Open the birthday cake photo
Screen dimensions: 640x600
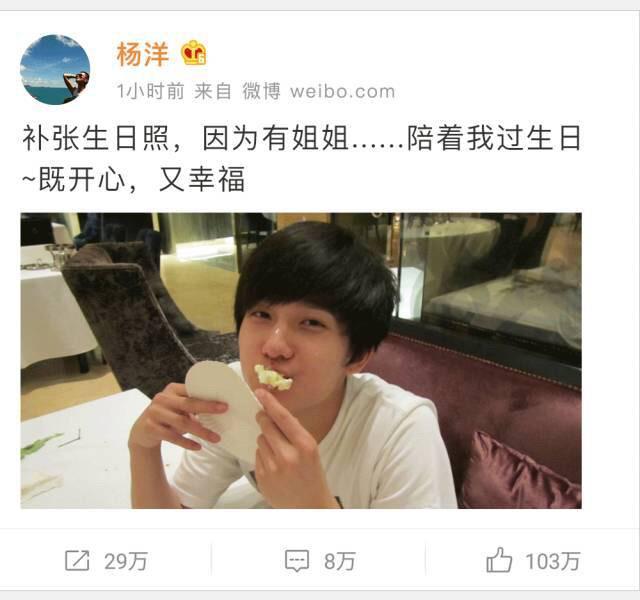point(301,360)
